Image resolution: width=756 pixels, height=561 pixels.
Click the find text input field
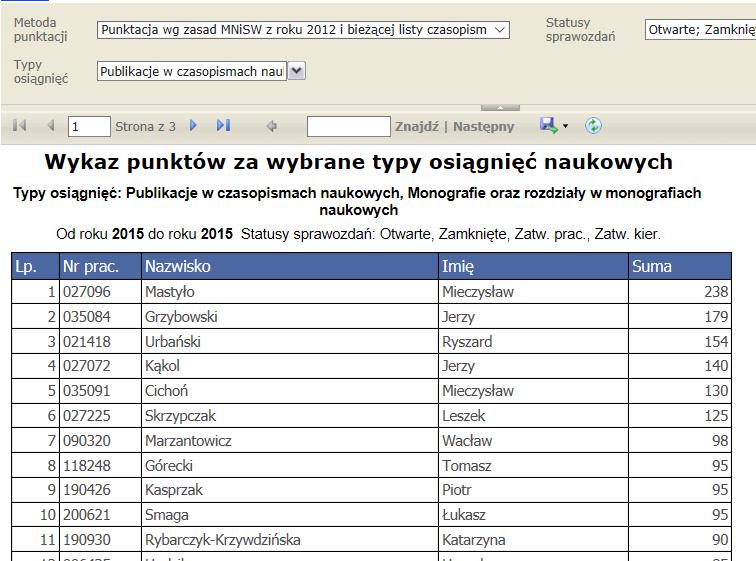tap(349, 126)
